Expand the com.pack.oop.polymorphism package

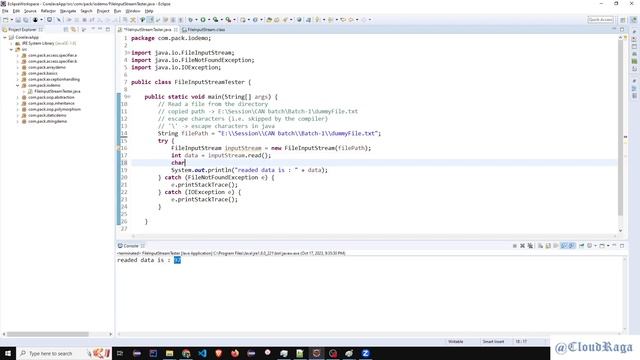(x=18, y=109)
